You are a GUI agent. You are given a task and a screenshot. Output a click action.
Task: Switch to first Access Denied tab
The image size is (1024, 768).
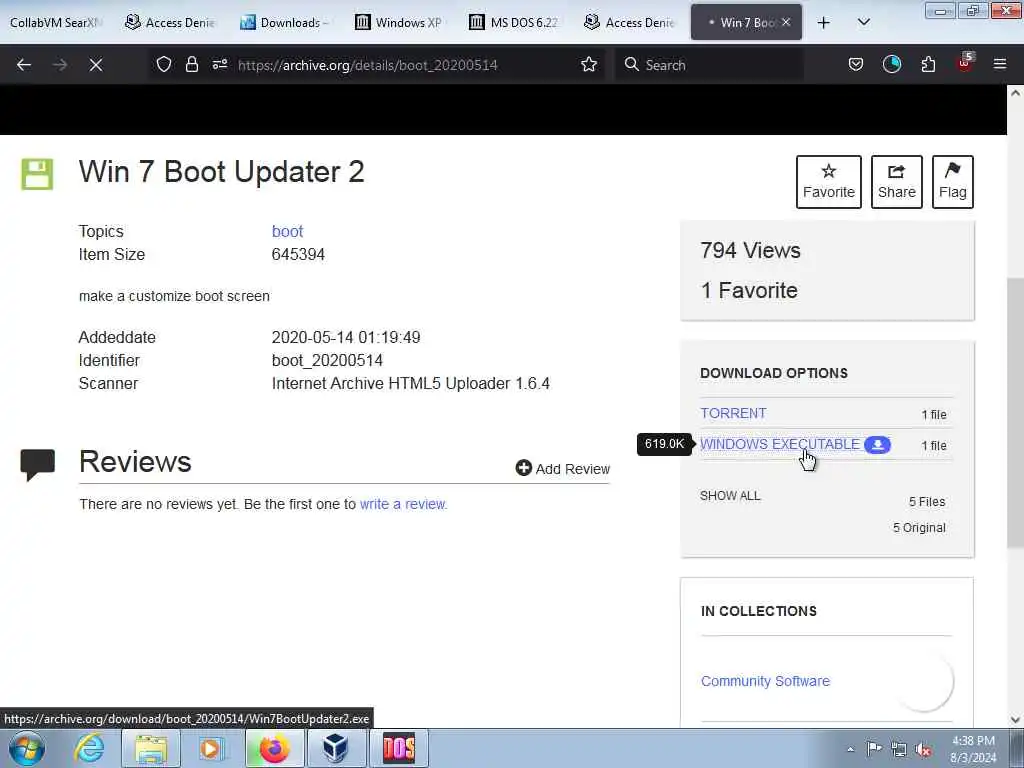click(x=171, y=23)
